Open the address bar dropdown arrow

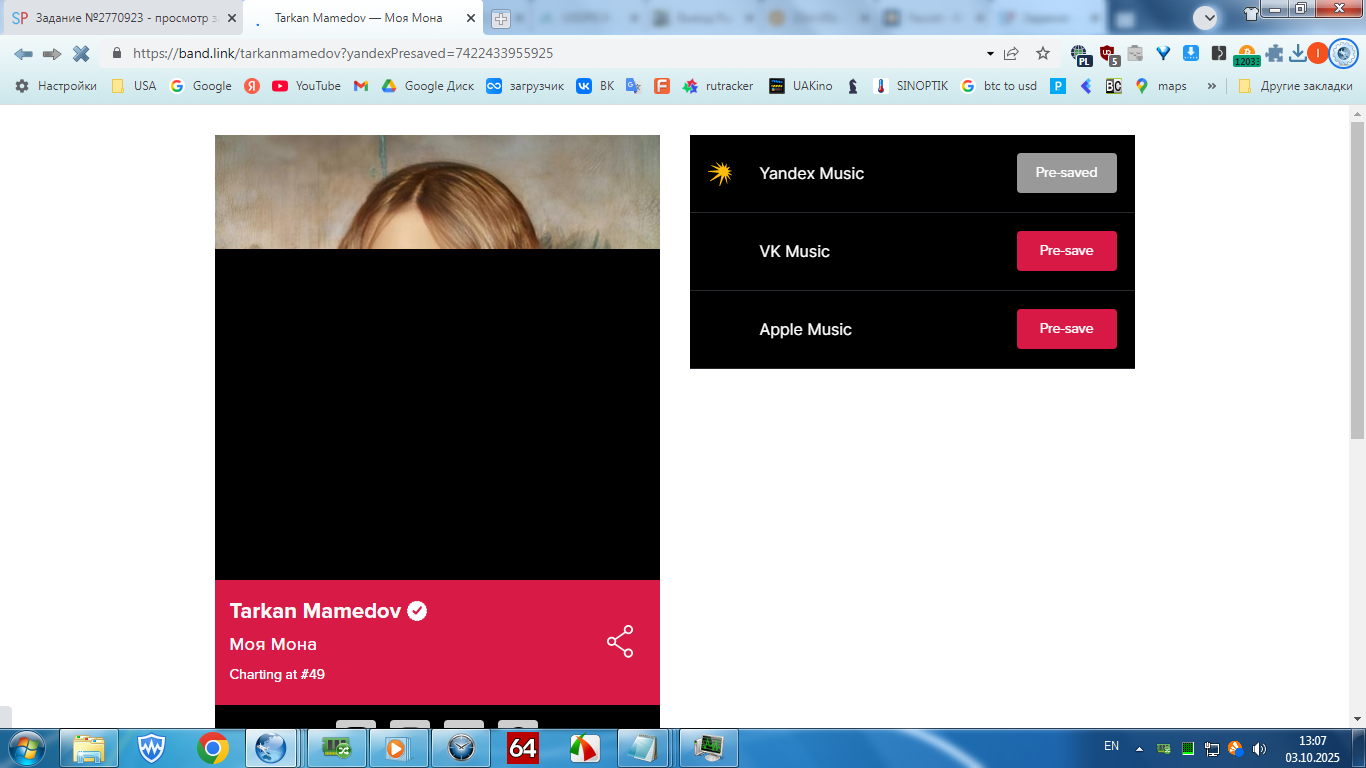point(990,54)
